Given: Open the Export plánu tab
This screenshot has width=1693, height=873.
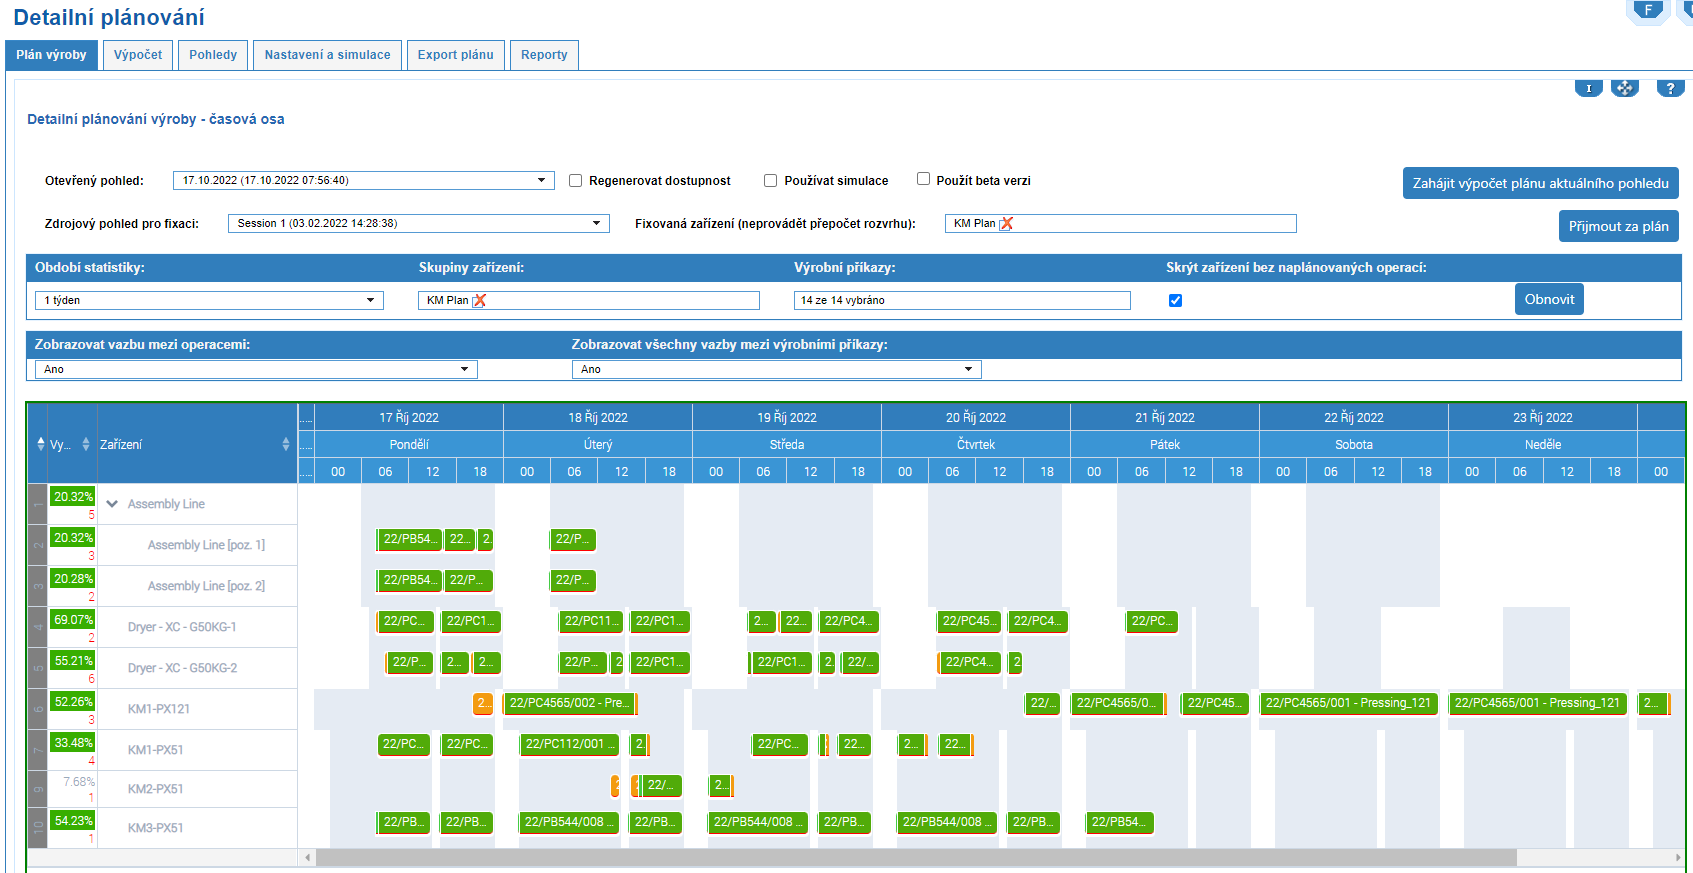Looking at the screenshot, I should (x=455, y=55).
